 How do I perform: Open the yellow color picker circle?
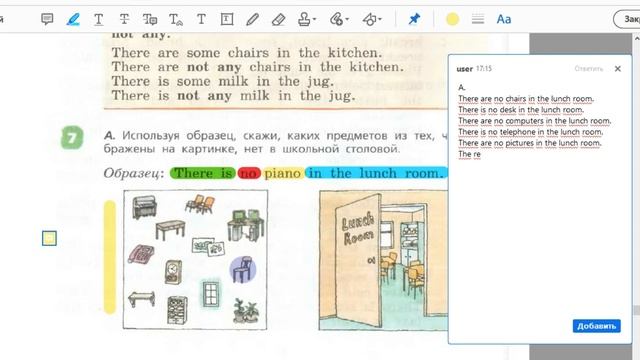(x=452, y=19)
